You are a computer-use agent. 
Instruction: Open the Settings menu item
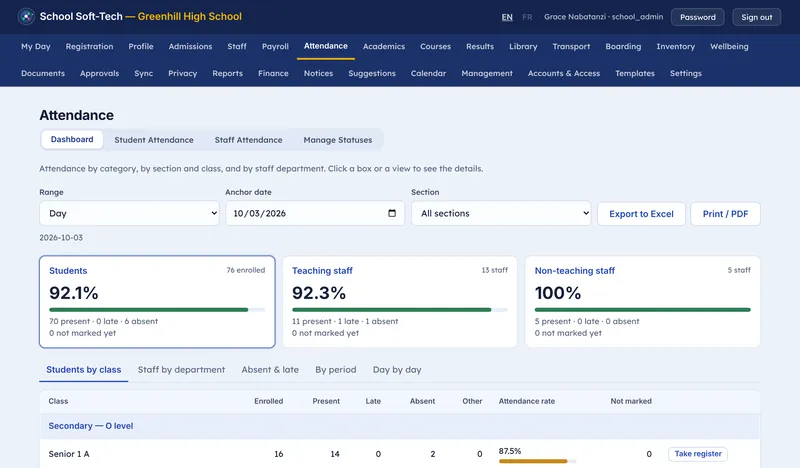pyautogui.click(x=686, y=73)
